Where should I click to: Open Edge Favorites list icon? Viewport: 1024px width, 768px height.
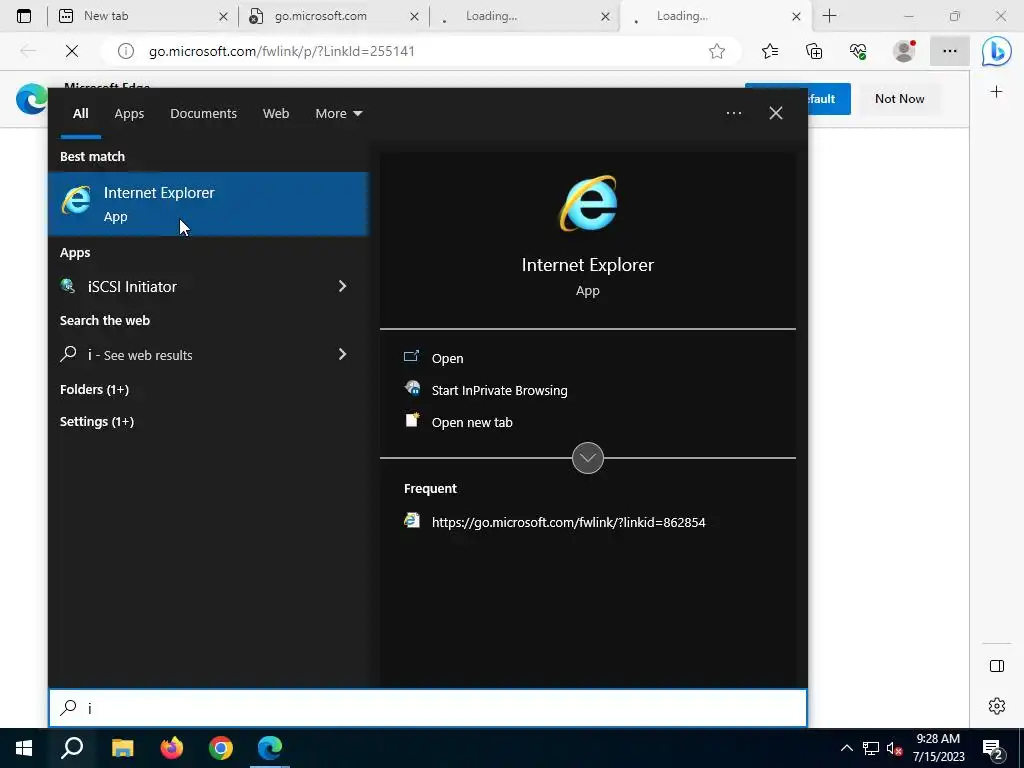[770, 51]
